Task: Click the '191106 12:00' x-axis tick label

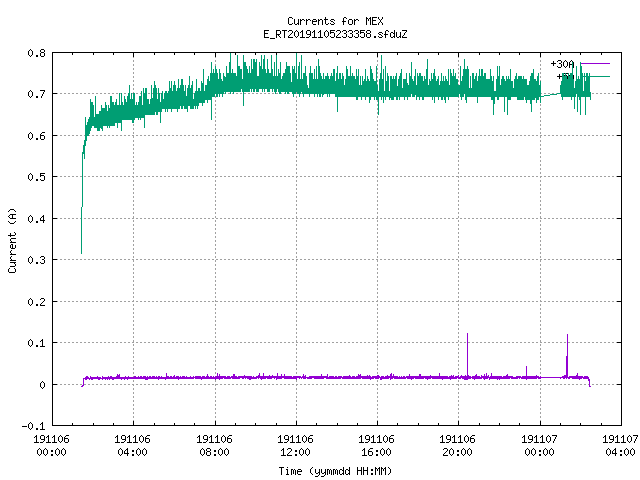Action: pyautogui.click(x=295, y=446)
